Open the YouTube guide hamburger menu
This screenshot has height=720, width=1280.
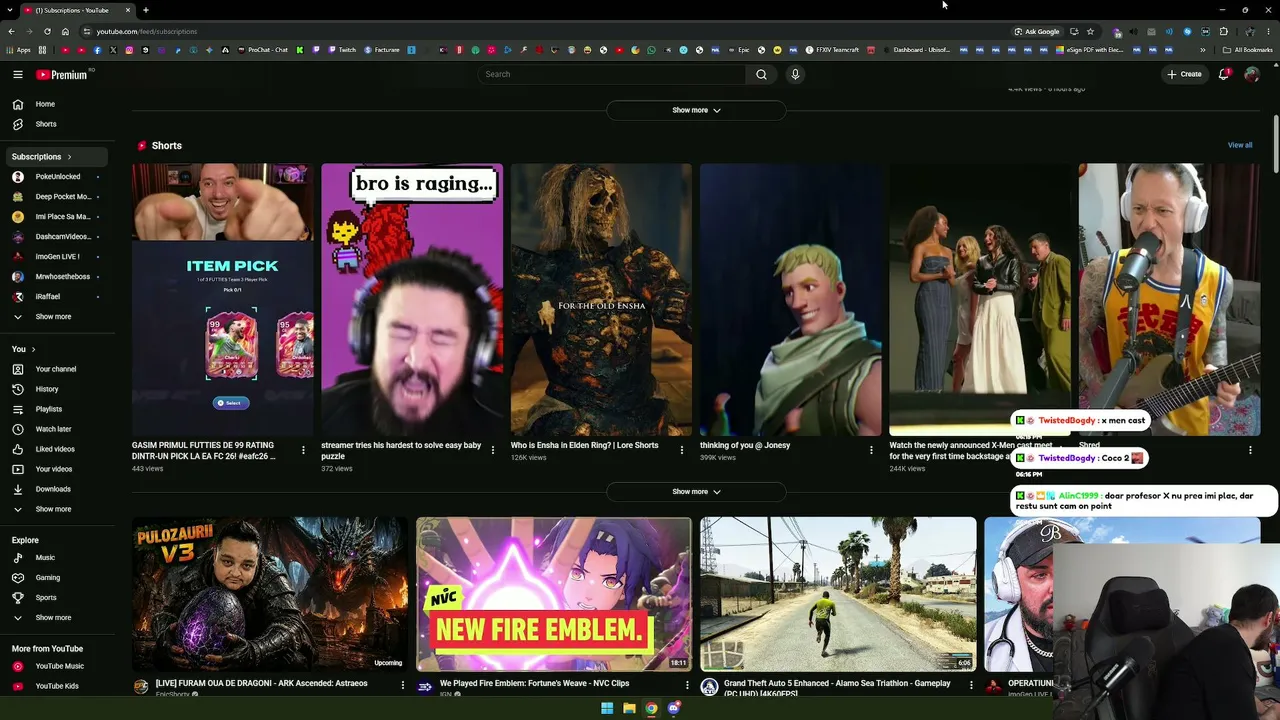[18, 74]
